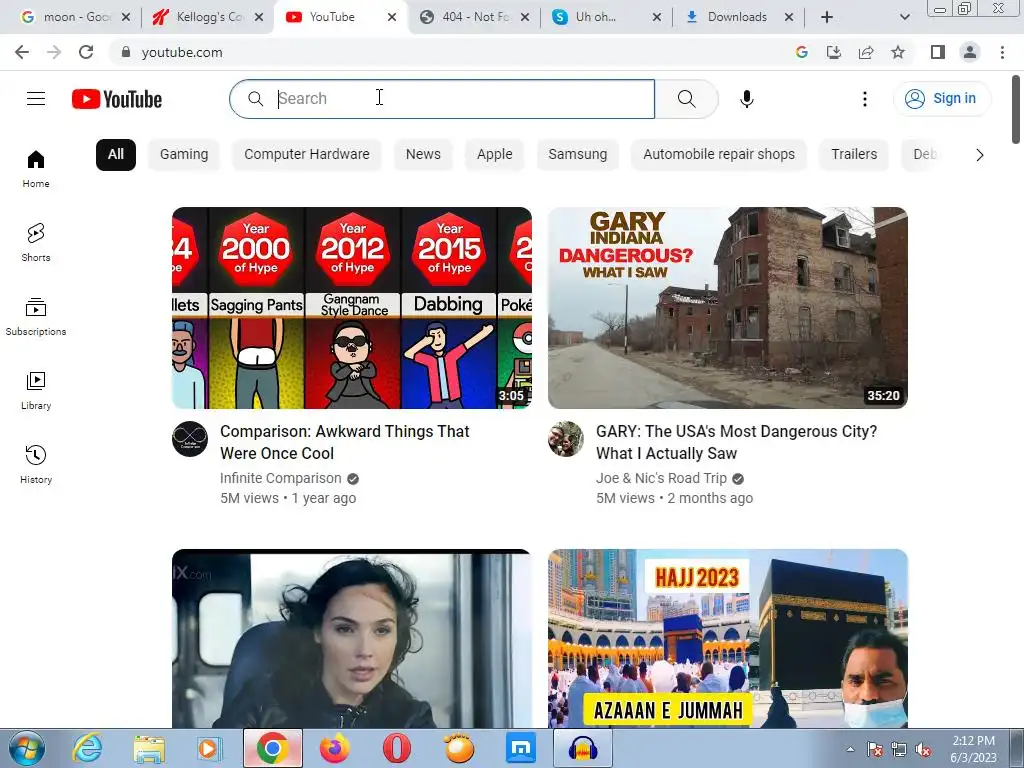This screenshot has width=1024, height=768.
Task: Select Computer Hardware filter chip
Action: click(307, 155)
